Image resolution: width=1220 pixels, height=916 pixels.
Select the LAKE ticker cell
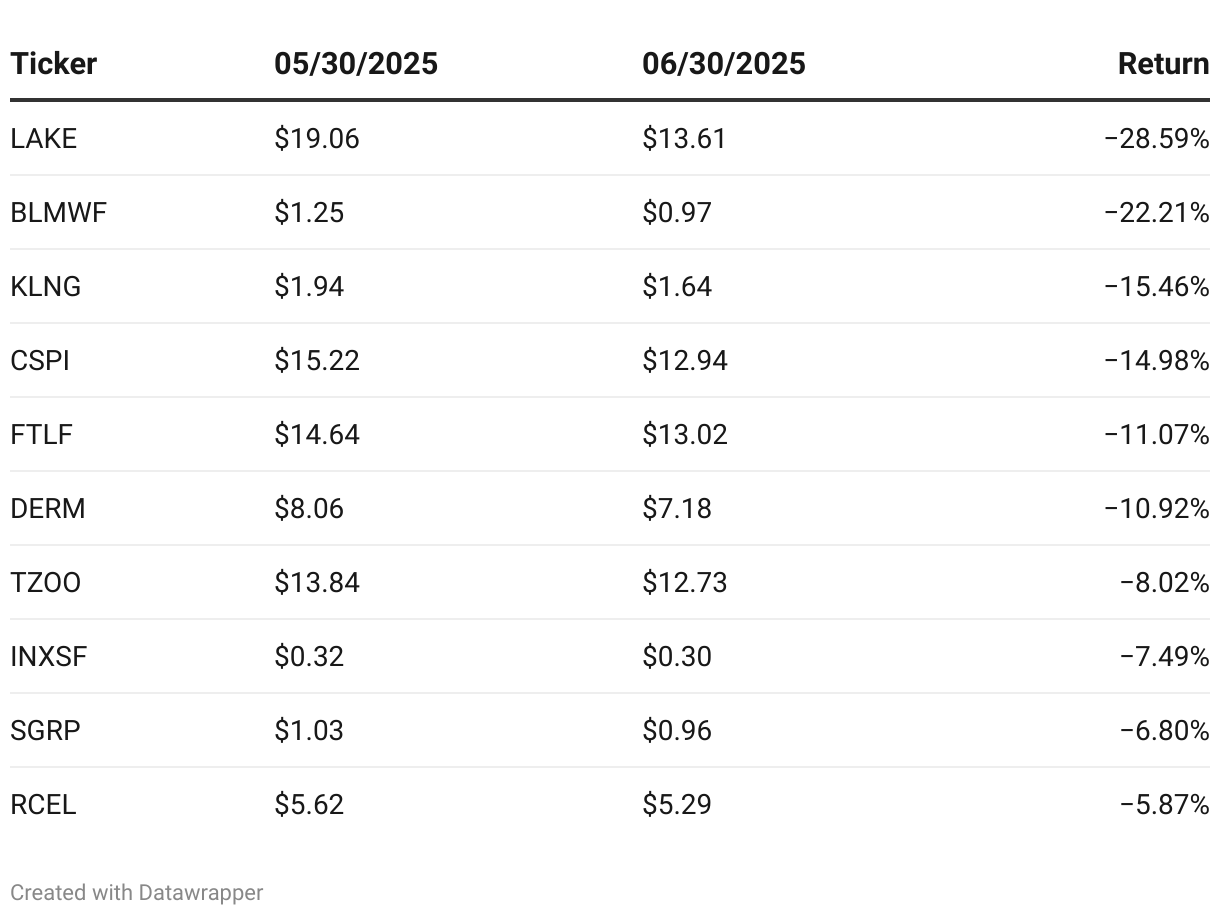pyautogui.click(x=44, y=139)
